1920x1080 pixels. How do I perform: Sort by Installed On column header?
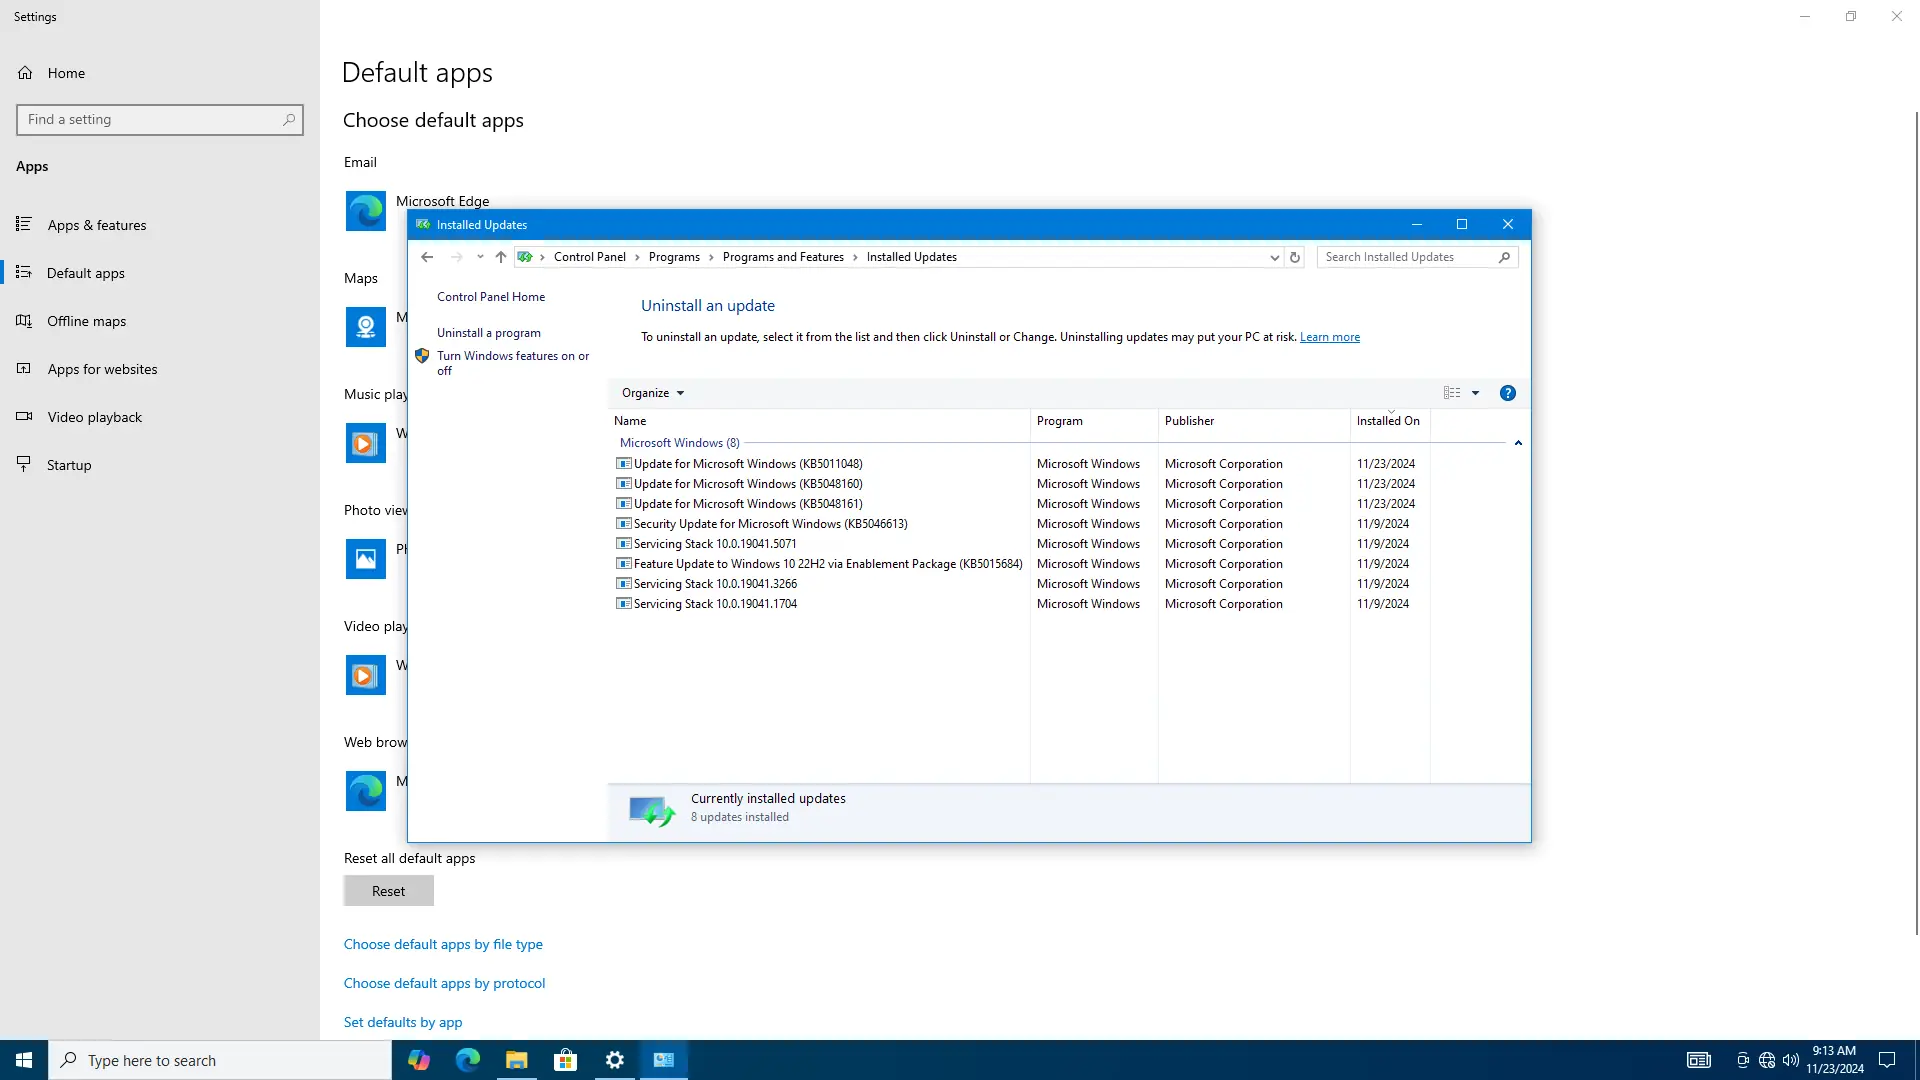[1387, 421]
